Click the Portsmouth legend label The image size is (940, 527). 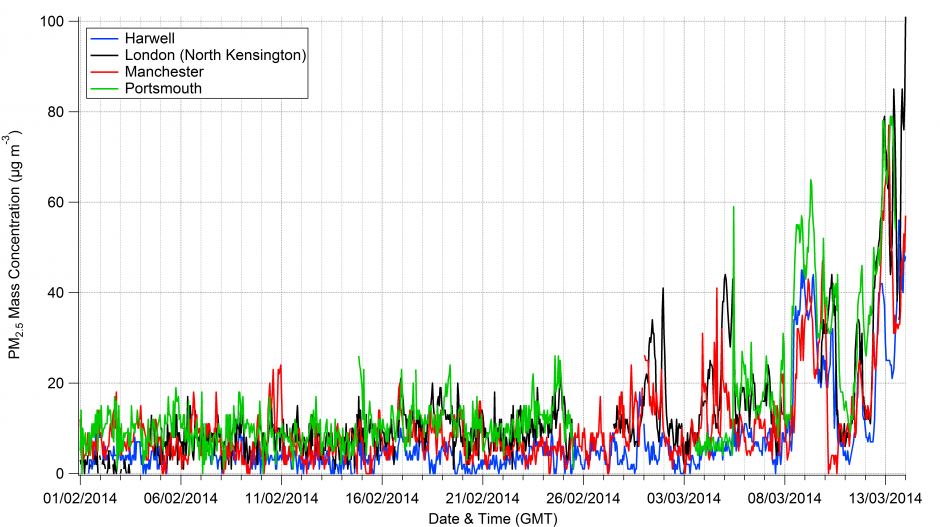(163, 89)
